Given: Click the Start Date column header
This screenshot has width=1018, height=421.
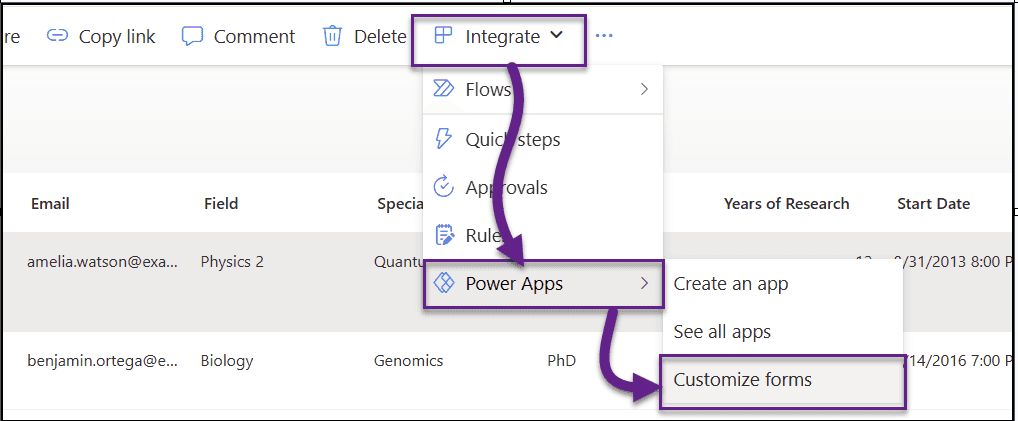Looking at the screenshot, I should tap(934, 203).
